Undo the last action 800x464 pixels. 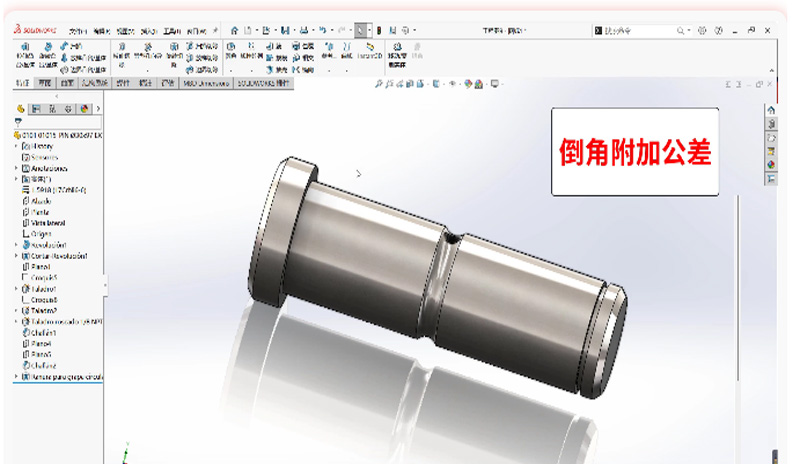click(x=322, y=31)
